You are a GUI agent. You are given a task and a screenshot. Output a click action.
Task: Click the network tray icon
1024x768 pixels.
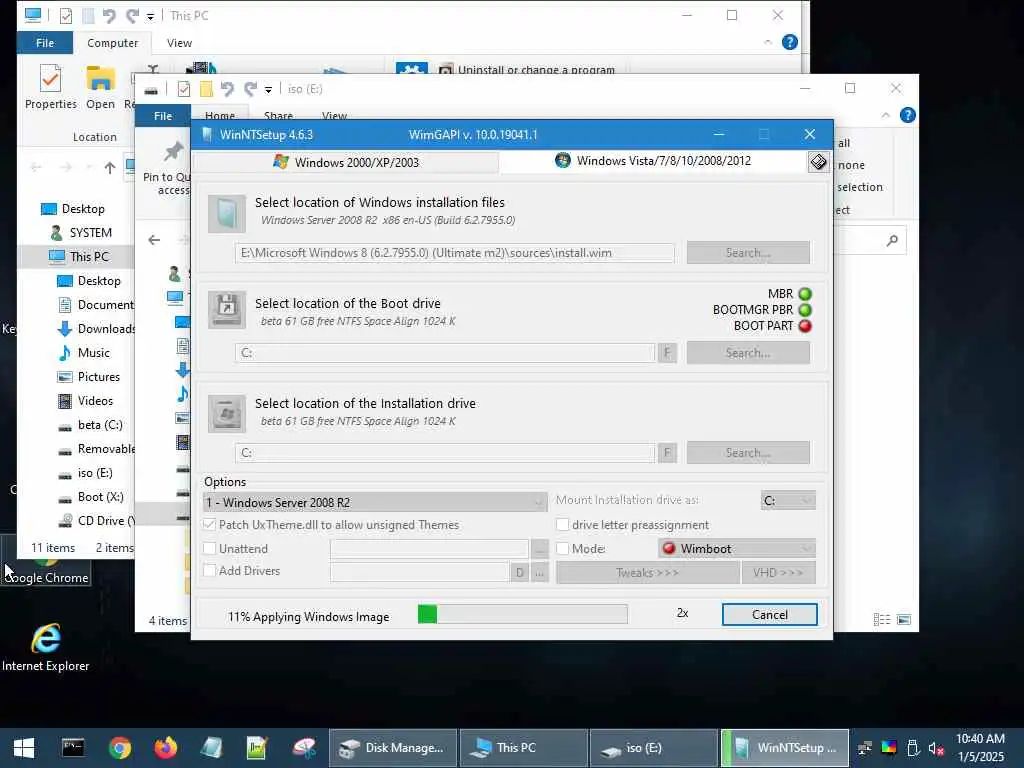point(864,748)
